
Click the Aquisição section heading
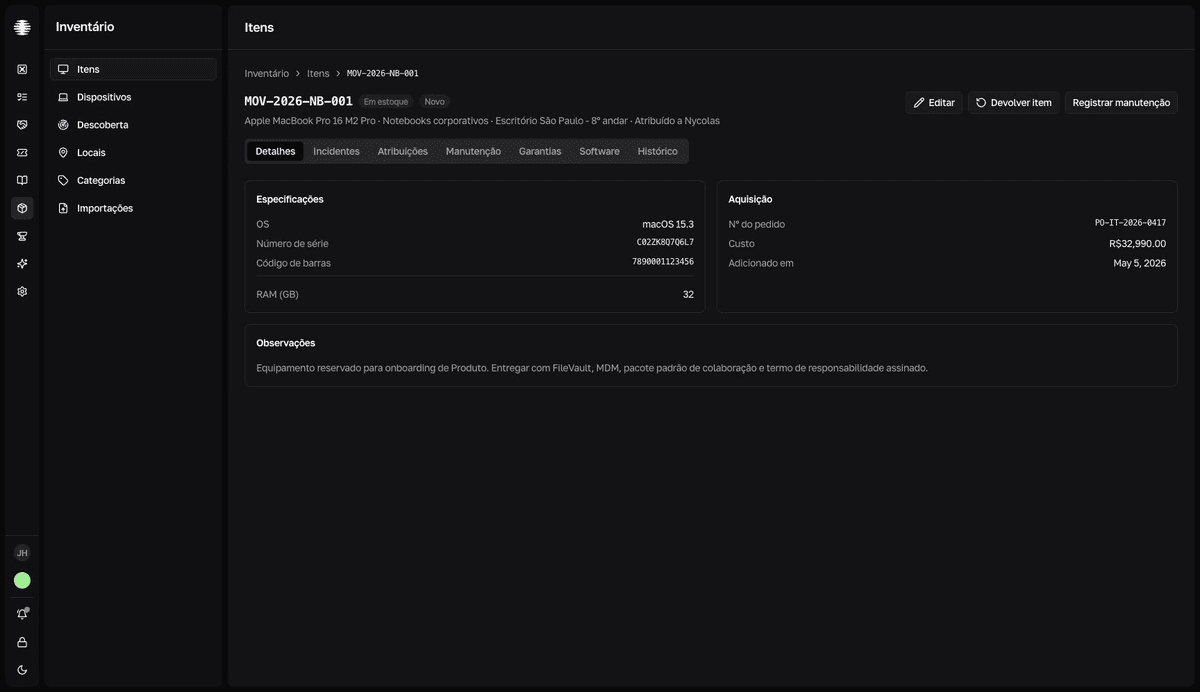click(750, 199)
